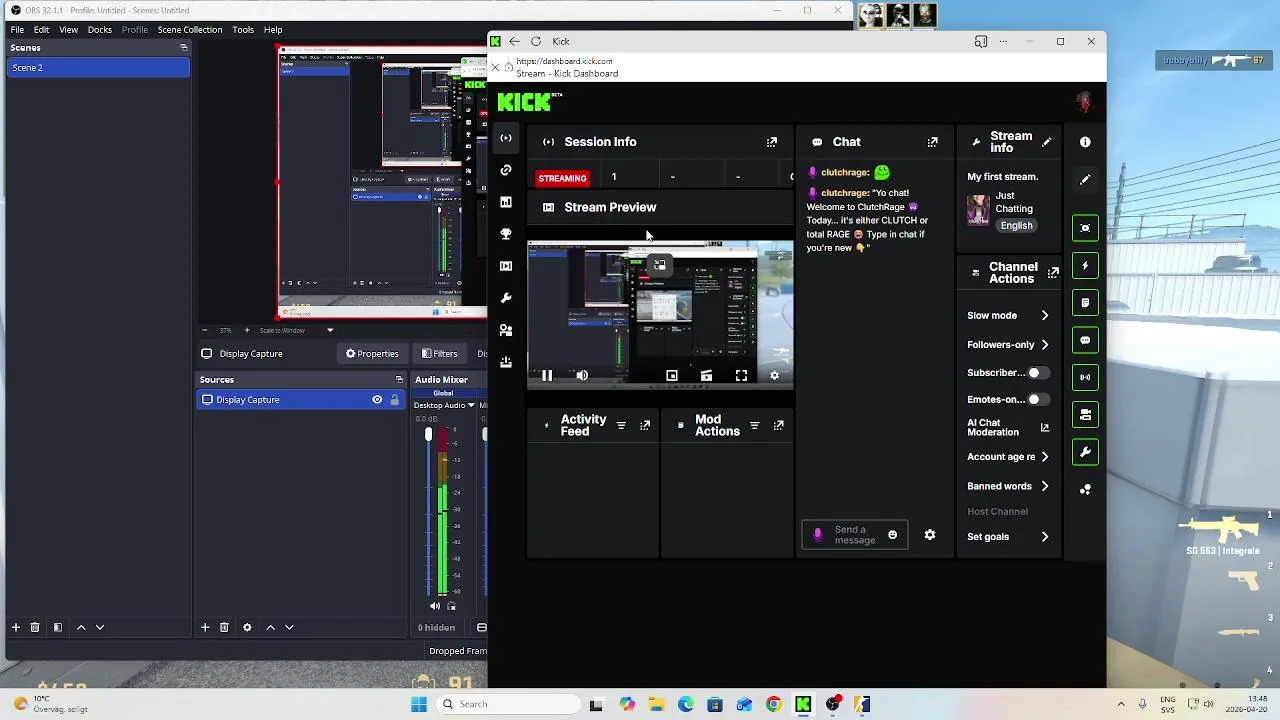Open Mod Actions filter menu
Image resolution: width=1280 pixels, height=720 pixels.
pos(755,426)
